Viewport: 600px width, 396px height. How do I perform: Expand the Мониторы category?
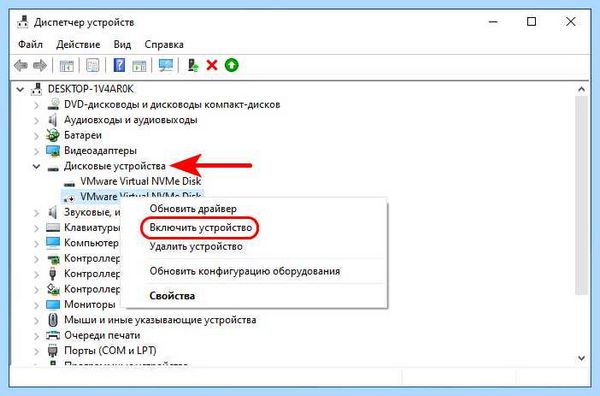click(x=37, y=305)
